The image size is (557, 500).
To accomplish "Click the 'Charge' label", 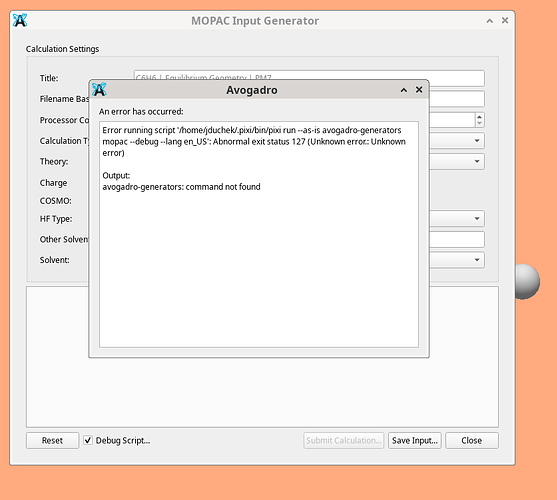I will (53, 183).
